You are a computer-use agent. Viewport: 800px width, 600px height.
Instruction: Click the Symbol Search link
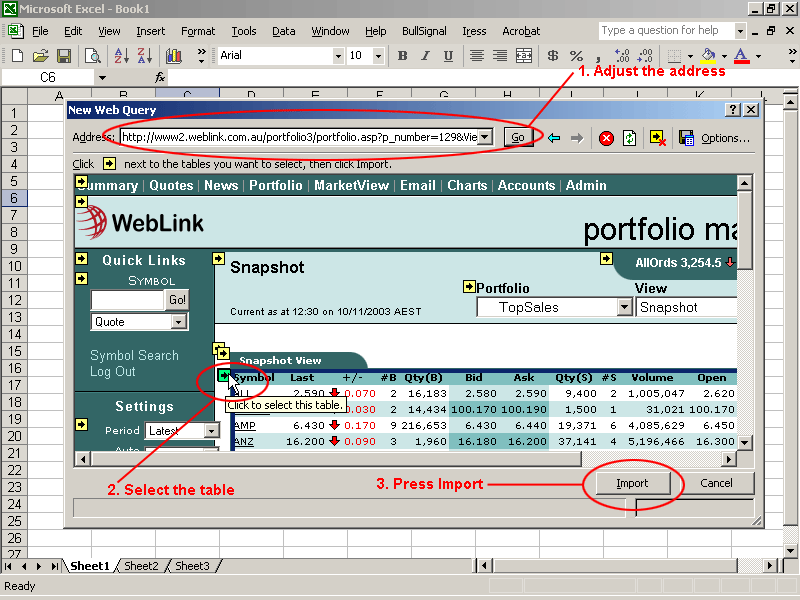134,355
